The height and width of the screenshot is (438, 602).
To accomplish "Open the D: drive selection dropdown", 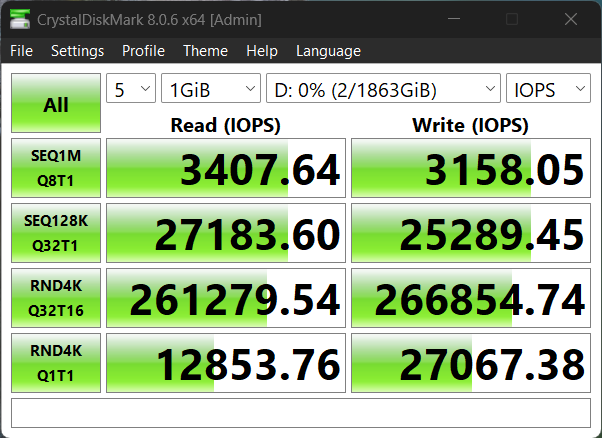I will pyautogui.click(x=383, y=90).
